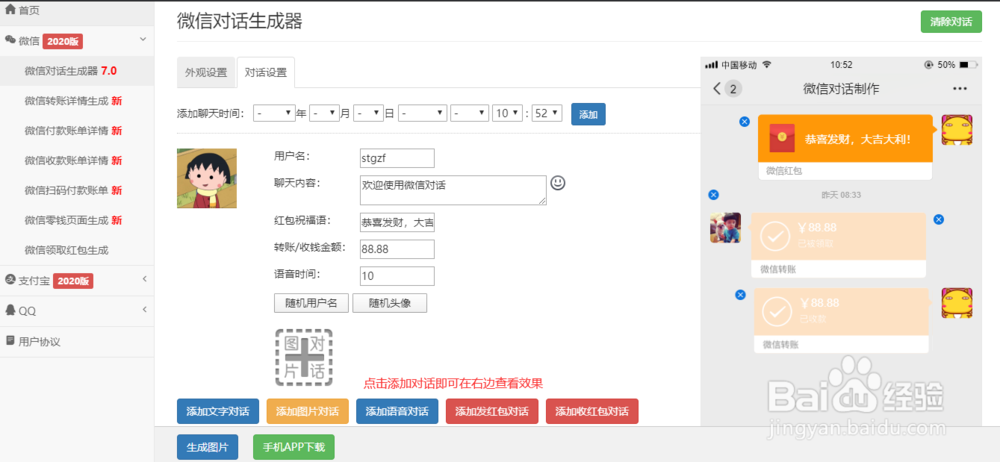Open the first dropdown after 日
This screenshot has width=1000, height=462.
422,113
